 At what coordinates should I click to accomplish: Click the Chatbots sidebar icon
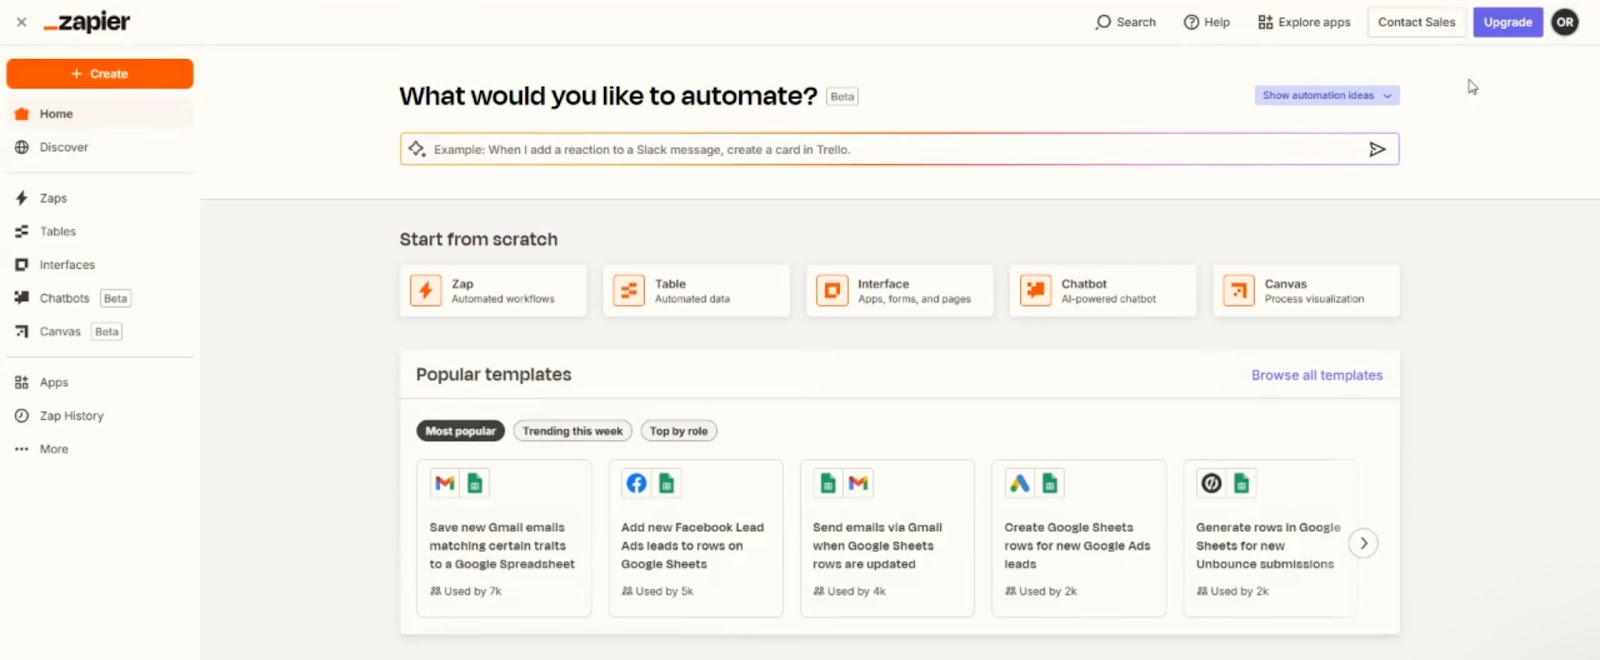pyautogui.click(x=22, y=298)
